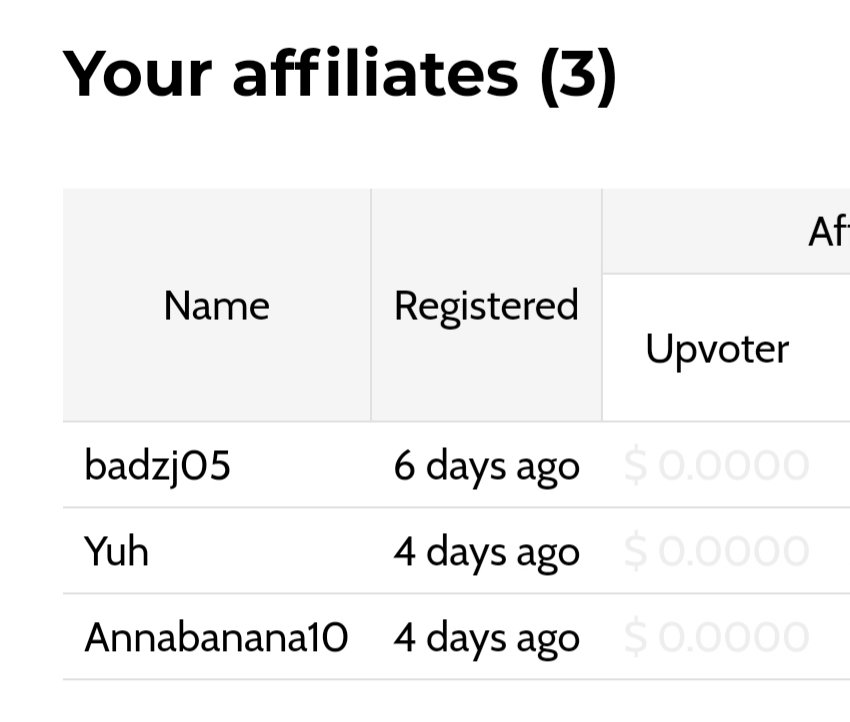Click the partially visible Af header

point(829,232)
